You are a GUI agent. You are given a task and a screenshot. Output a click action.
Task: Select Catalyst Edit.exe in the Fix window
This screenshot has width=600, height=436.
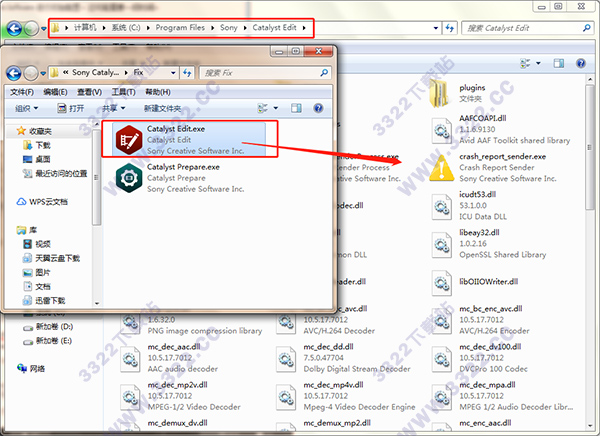point(189,139)
